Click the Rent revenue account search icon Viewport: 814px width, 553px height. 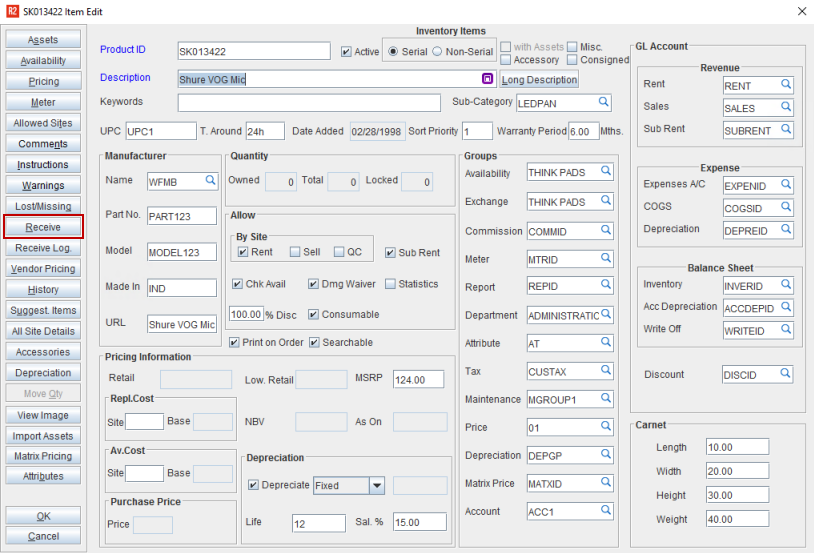click(786, 85)
